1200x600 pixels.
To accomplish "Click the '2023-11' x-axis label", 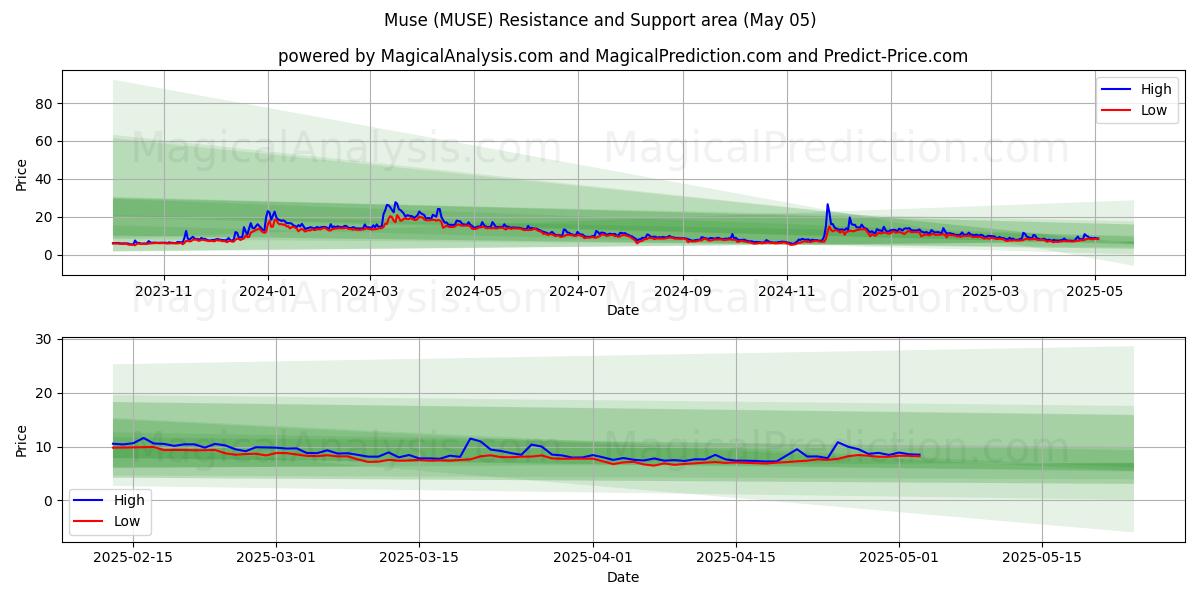I will pyautogui.click(x=164, y=291).
